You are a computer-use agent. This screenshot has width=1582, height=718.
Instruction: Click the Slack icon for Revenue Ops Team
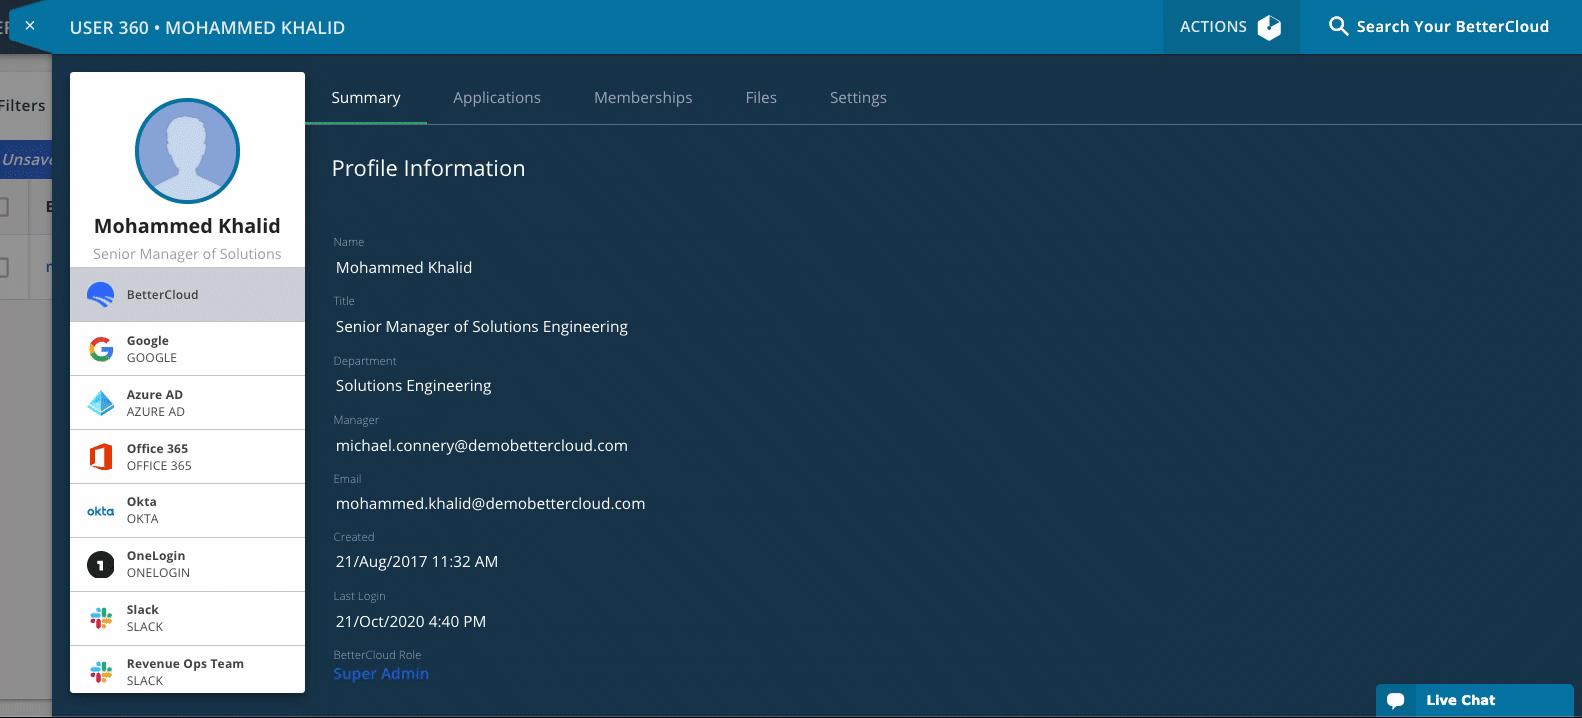pos(101,672)
